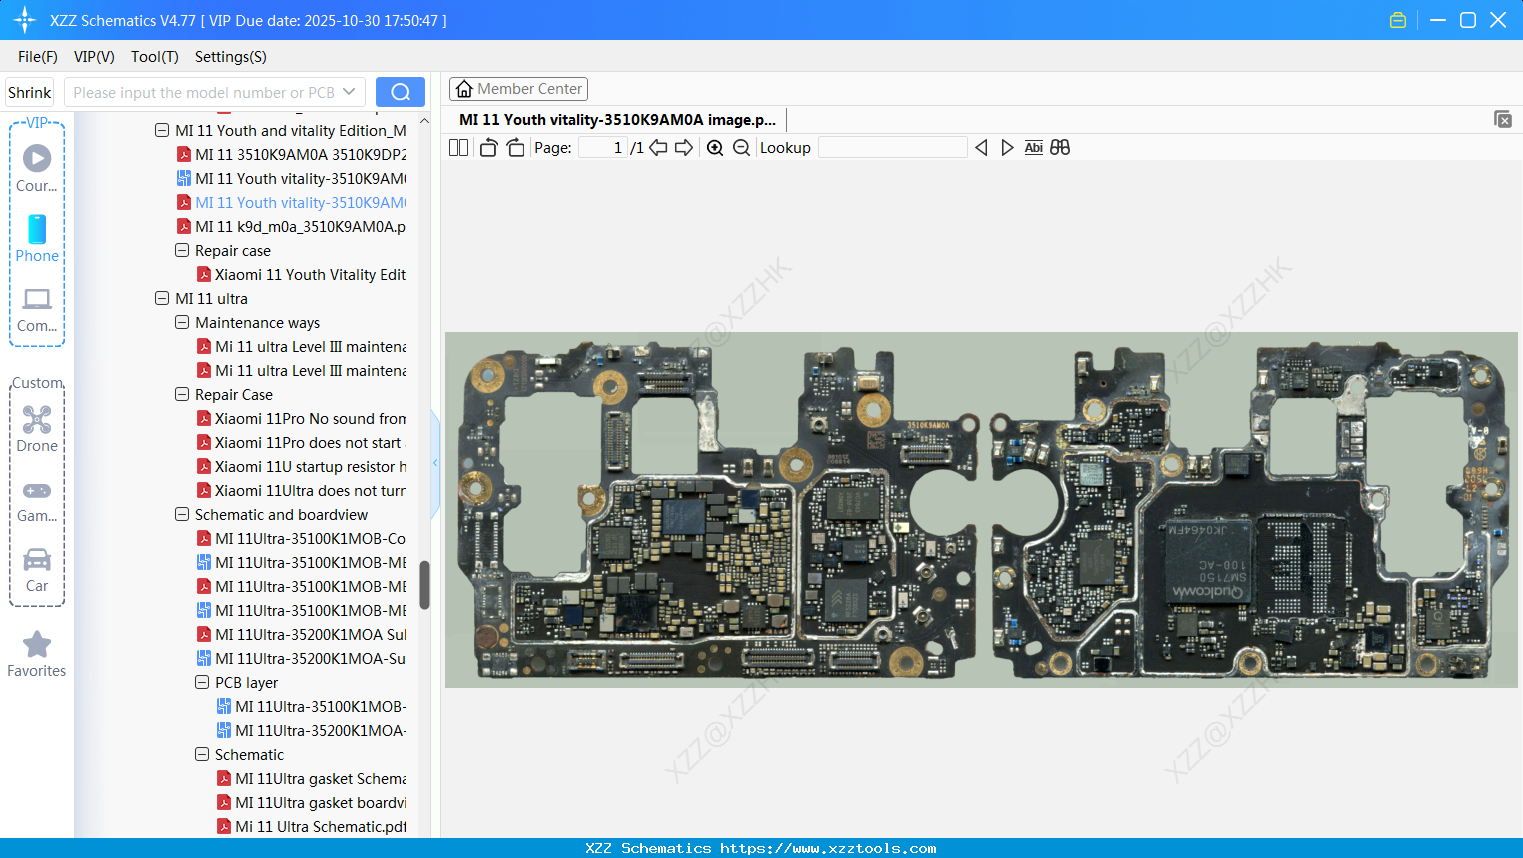Activate two-page view mode
1523x858 pixels.
(x=459, y=147)
